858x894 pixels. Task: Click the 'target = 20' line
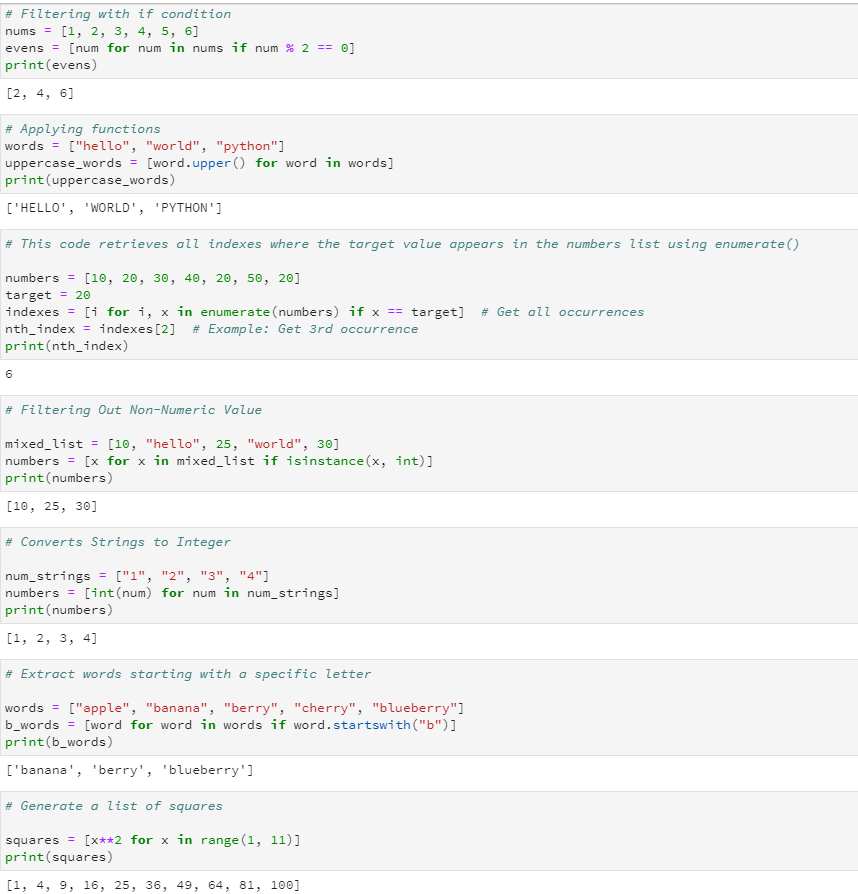coord(48,295)
